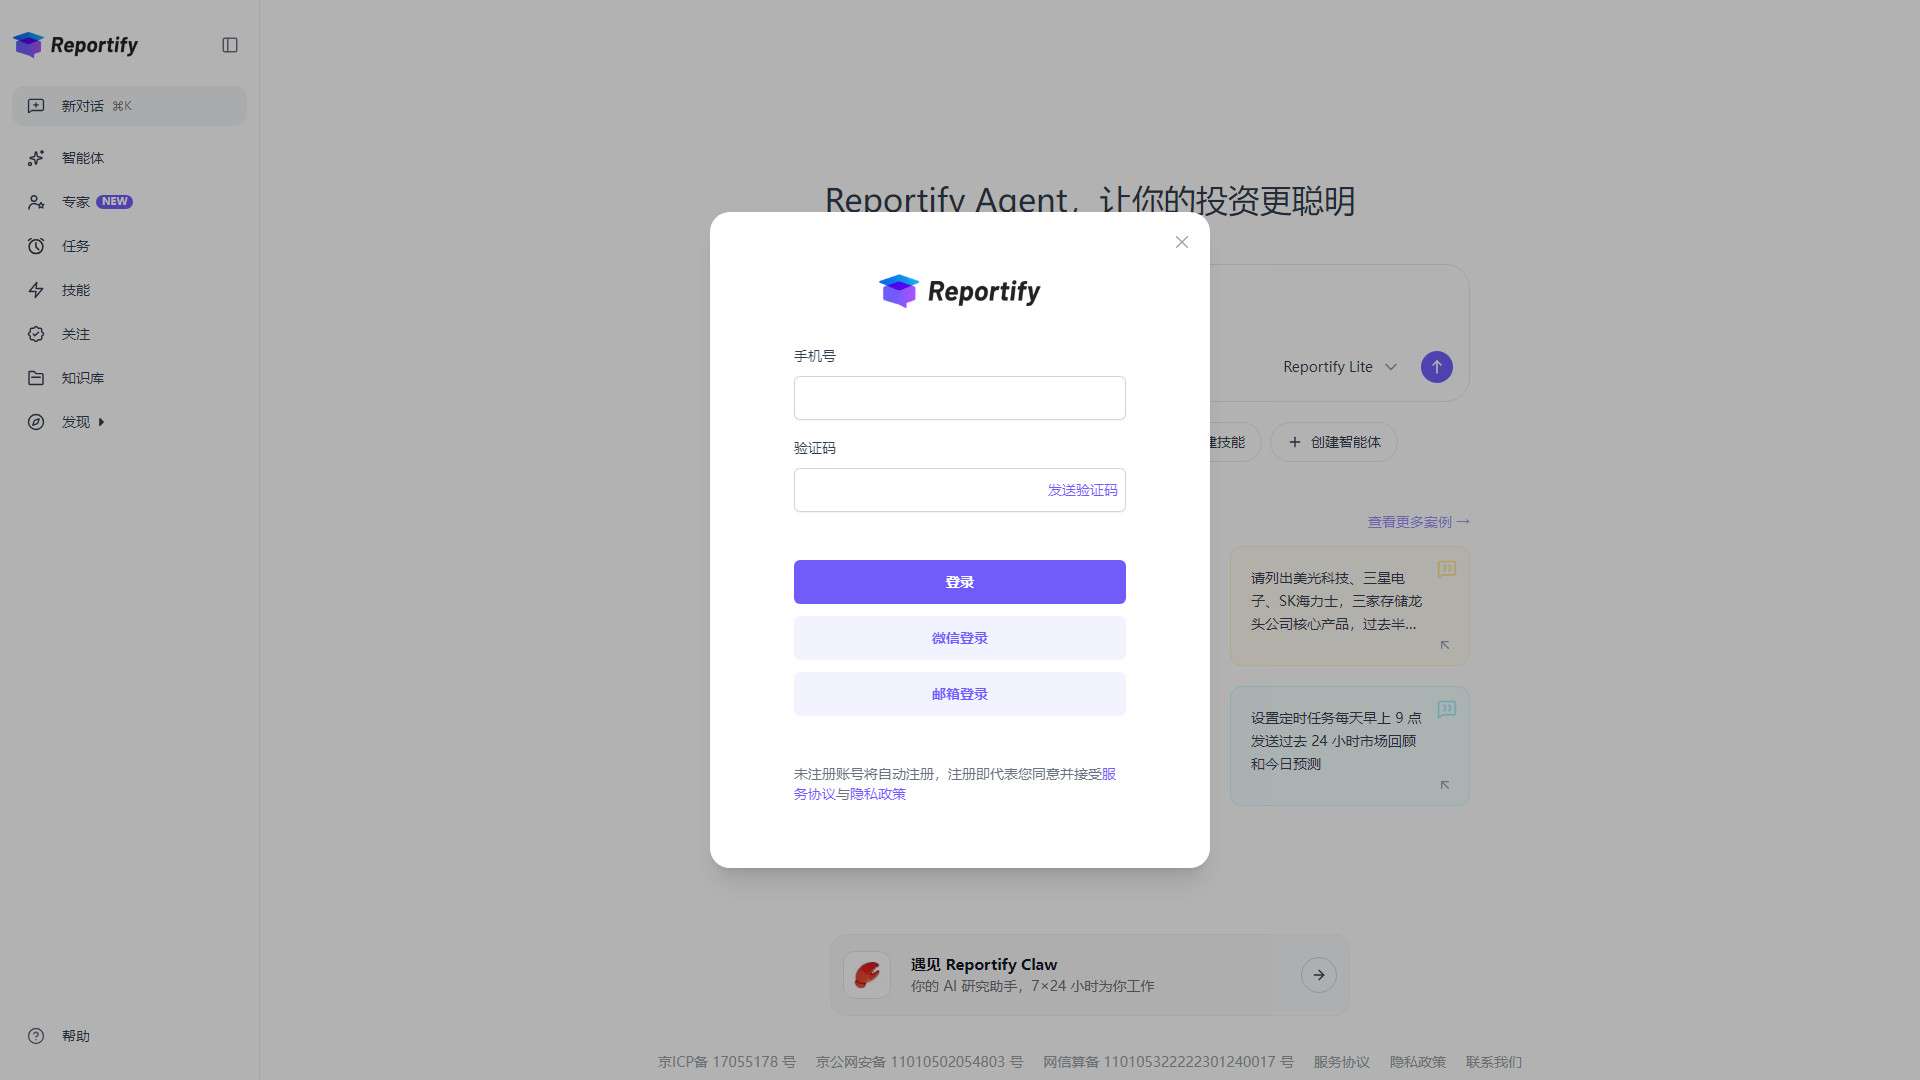Click the Reportify logo in login dialog

coord(960,291)
